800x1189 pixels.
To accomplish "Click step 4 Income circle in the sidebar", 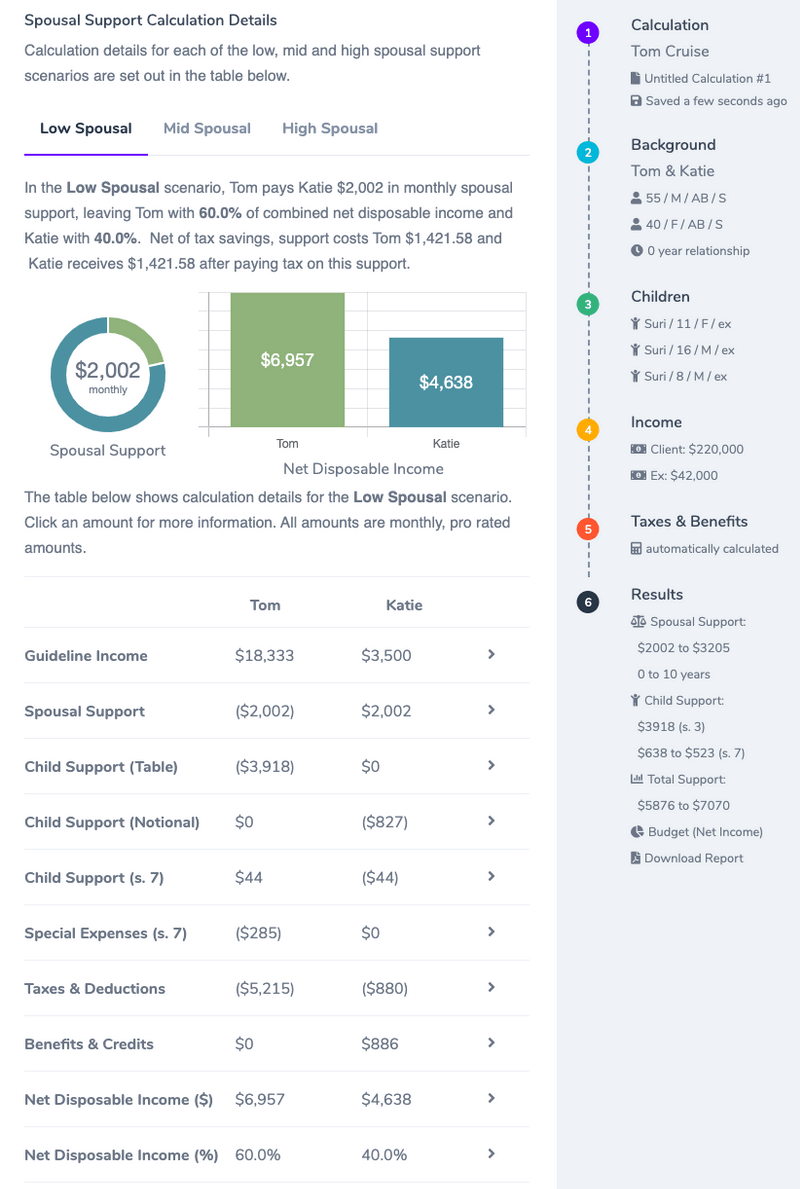I will point(588,429).
